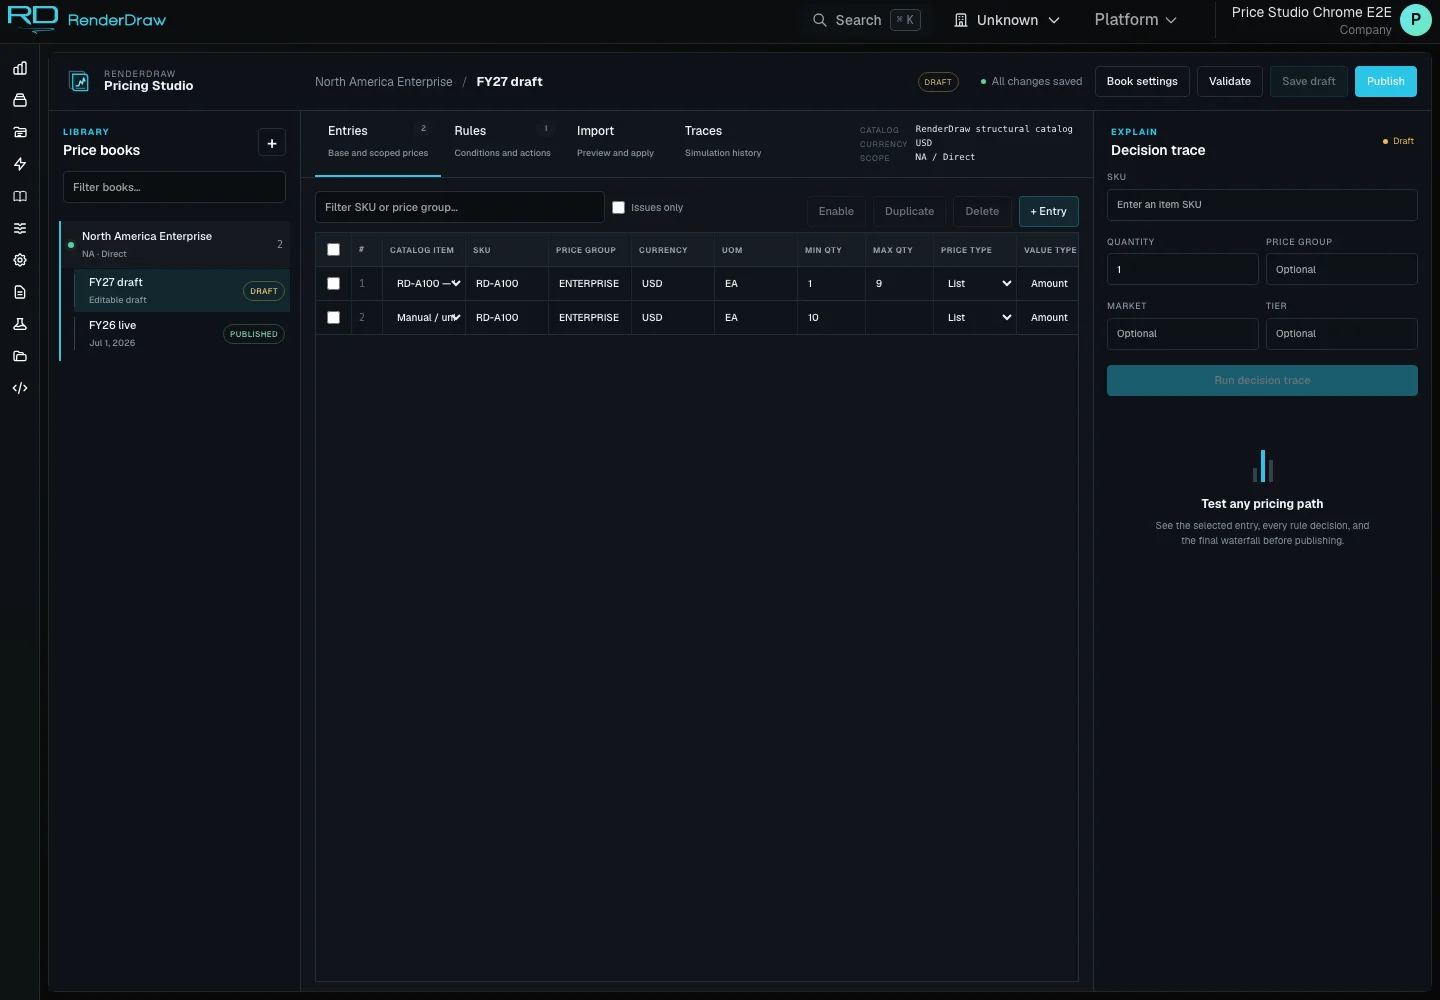The width and height of the screenshot is (1440, 1000).
Task: Select the FY26 live price book
Action: [x=182, y=334]
